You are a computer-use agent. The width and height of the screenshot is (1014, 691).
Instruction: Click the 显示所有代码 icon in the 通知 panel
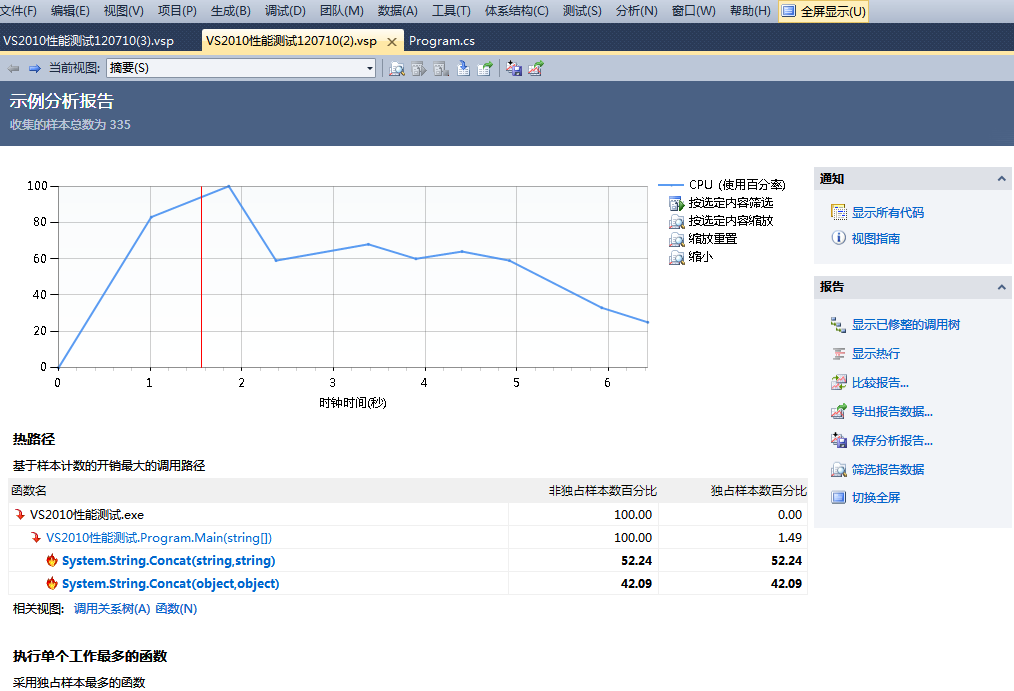[838, 213]
